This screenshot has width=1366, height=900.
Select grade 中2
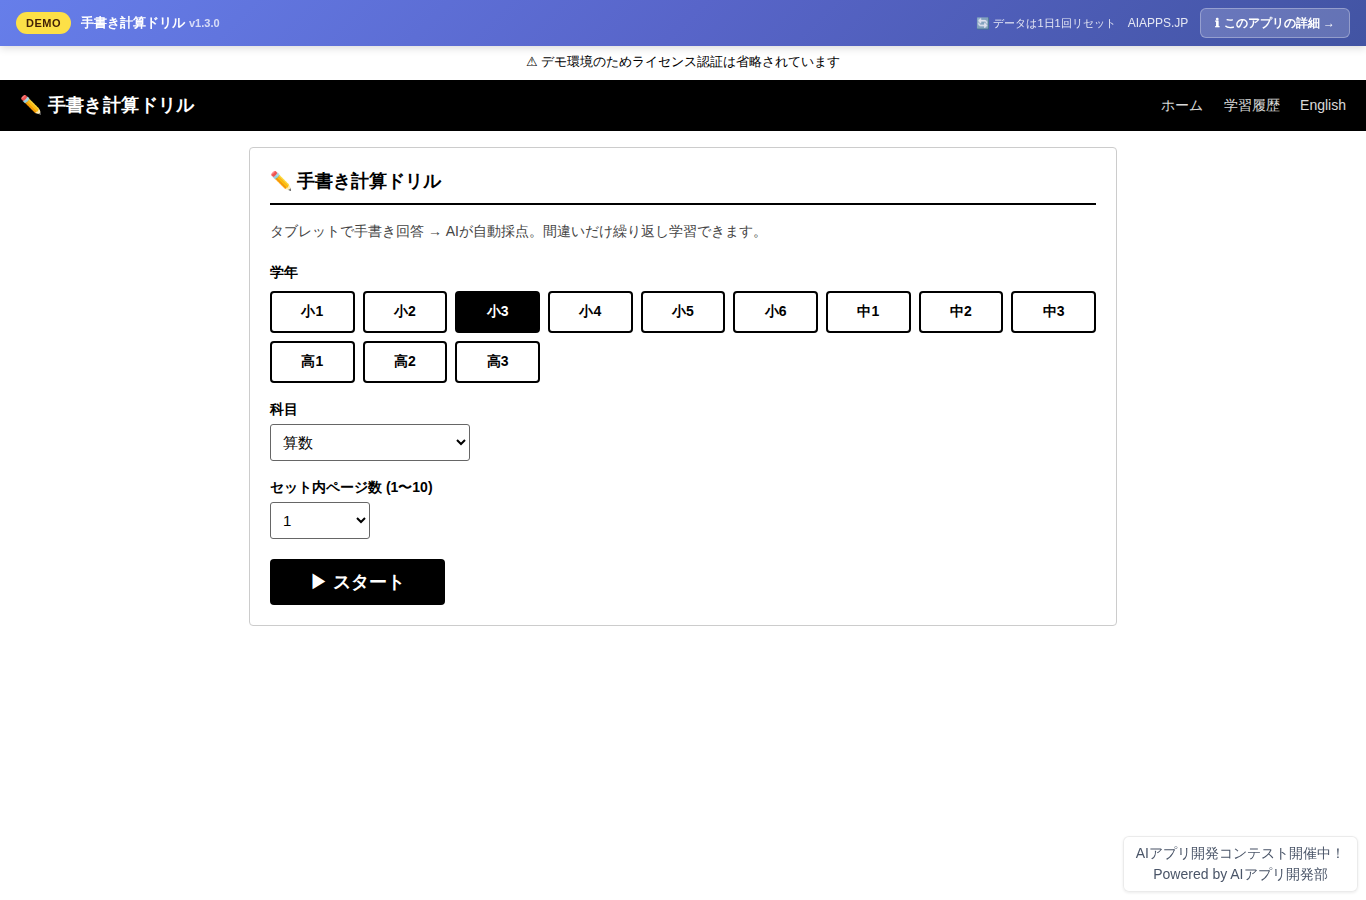tap(961, 312)
